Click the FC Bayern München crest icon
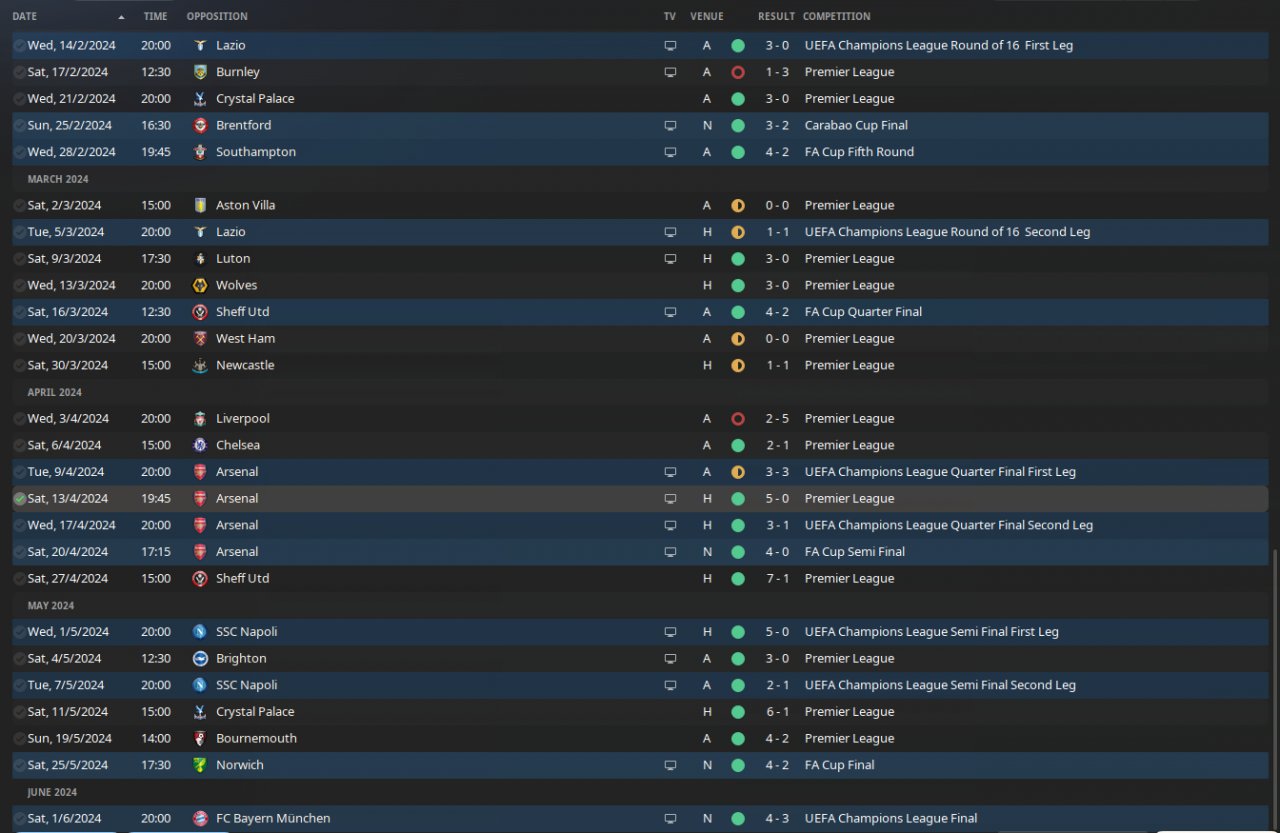Image resolution: width=1280 pixels, height=833 pixels. 200,818
